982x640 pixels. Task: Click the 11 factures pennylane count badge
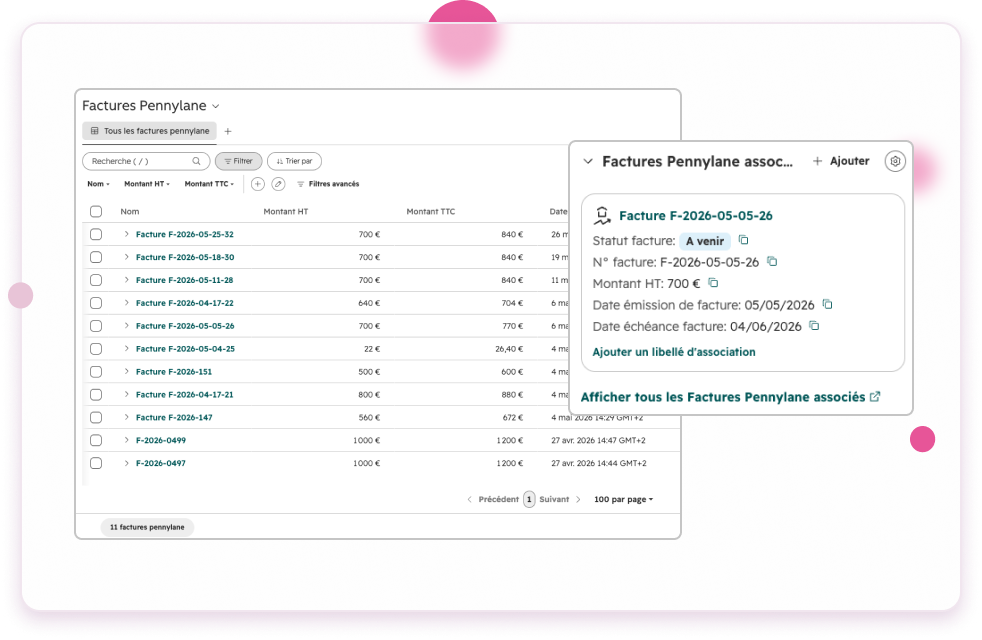tap(147, 527)
